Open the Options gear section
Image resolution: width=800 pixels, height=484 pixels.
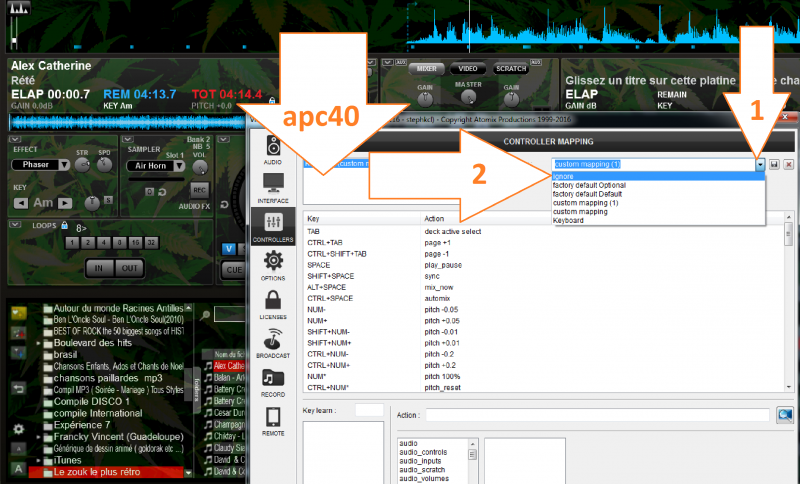(273, 266)
